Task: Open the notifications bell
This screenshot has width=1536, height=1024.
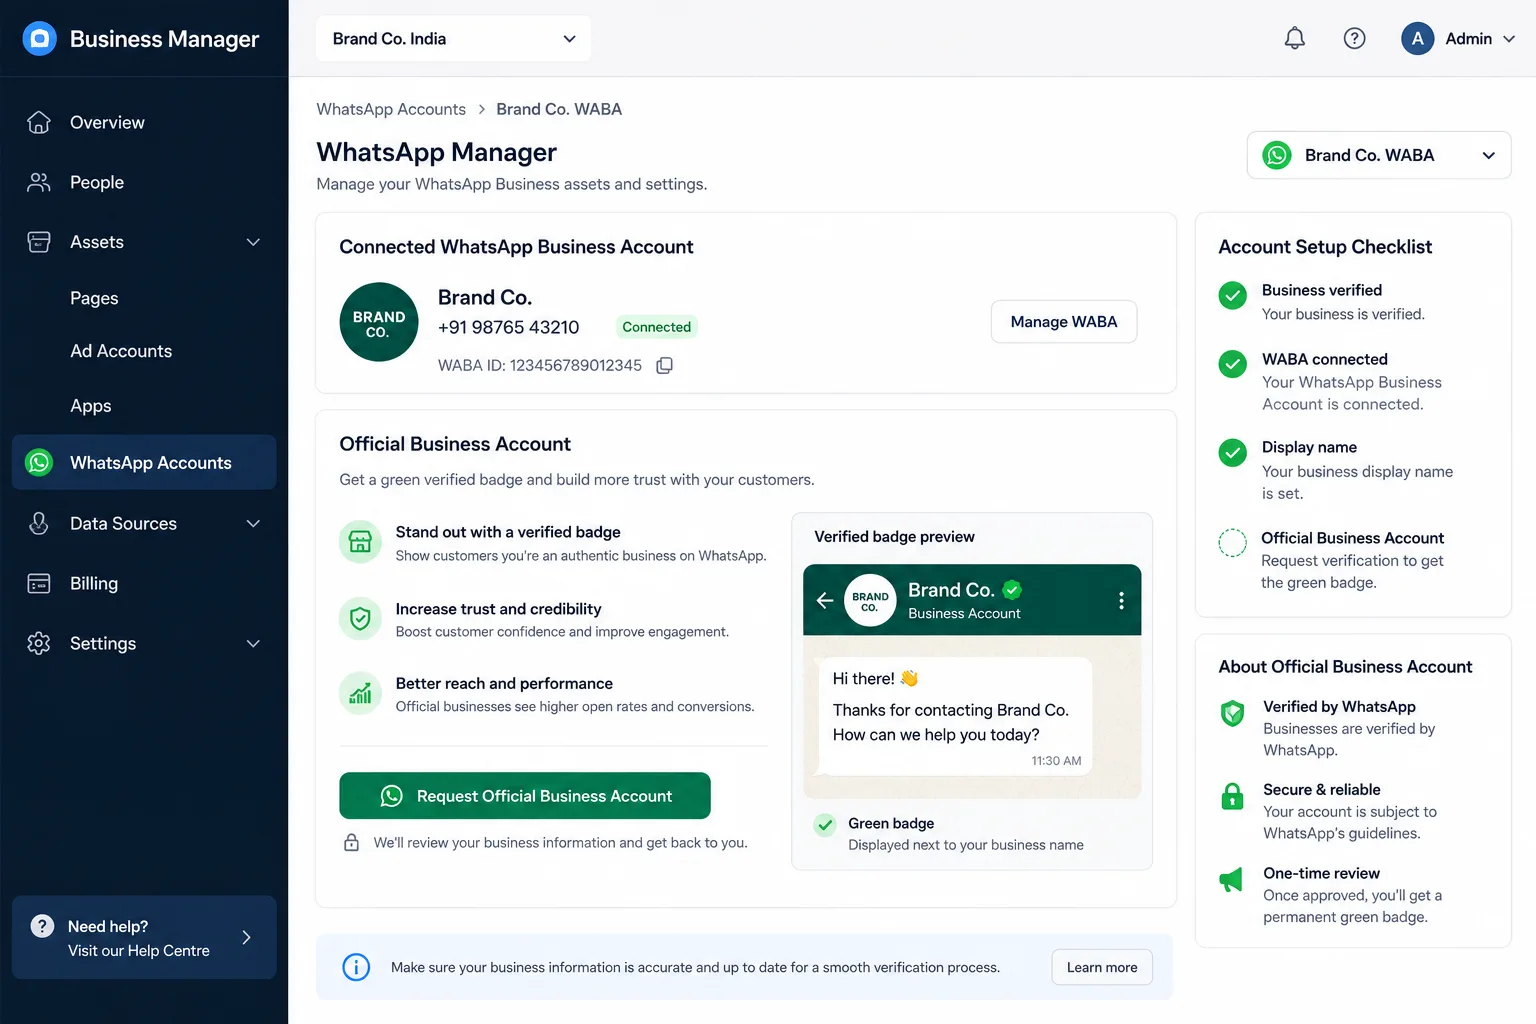Action: (1294, 39)
